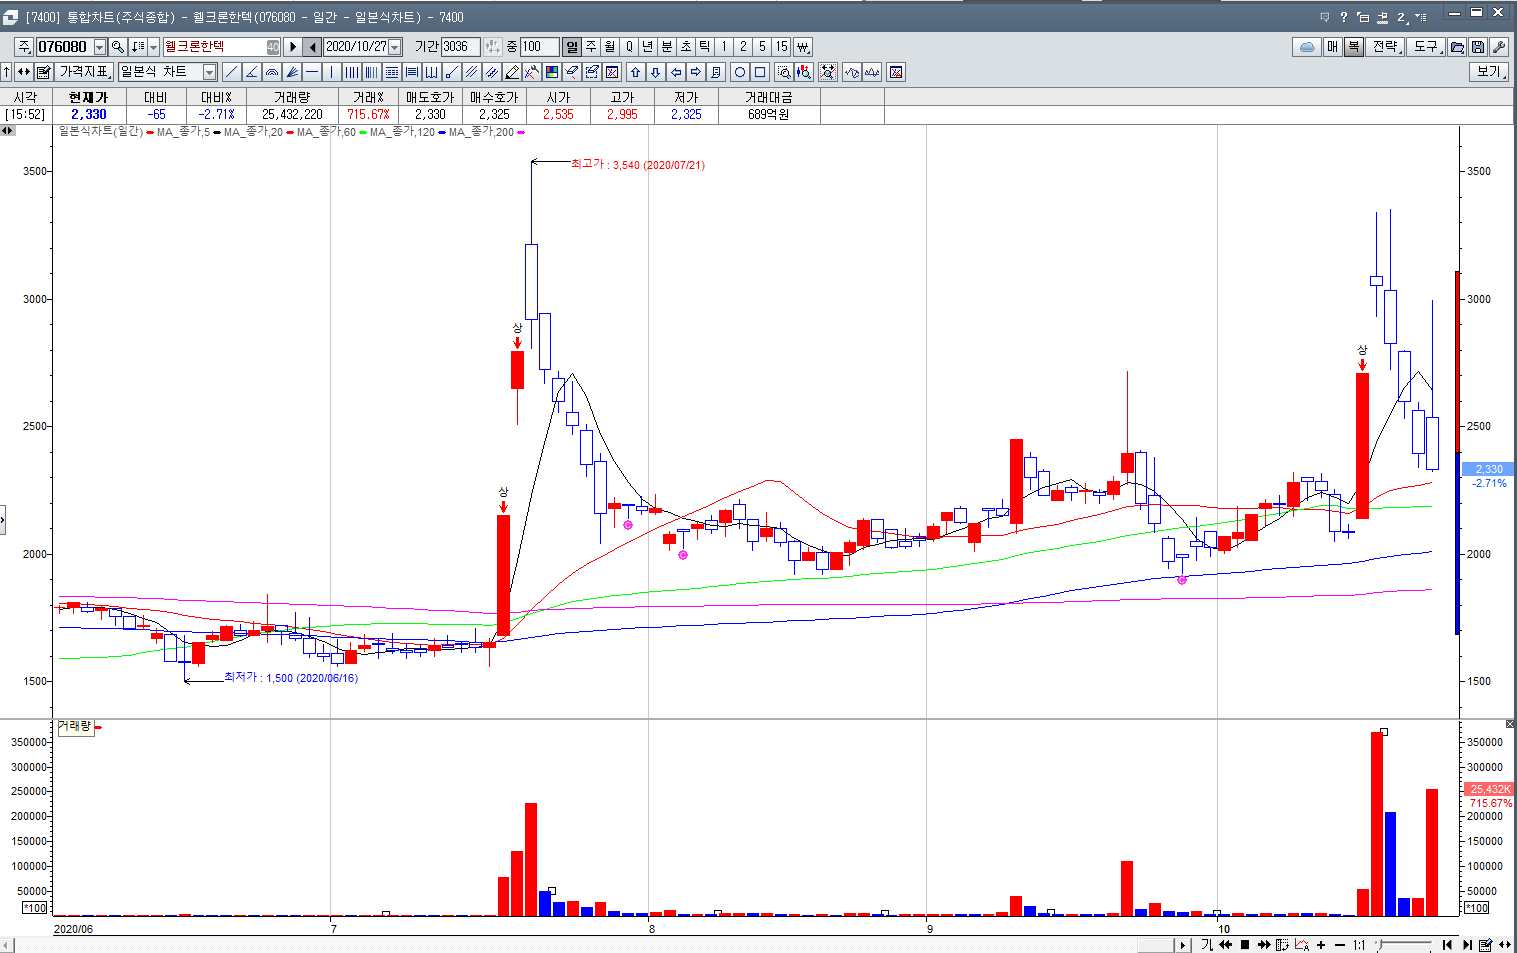Select the angle line drawing tool

[251, 72]
